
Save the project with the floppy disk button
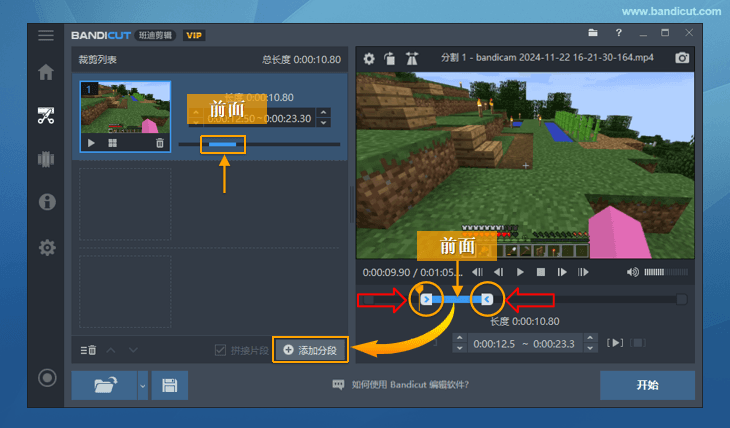(169, 385)
